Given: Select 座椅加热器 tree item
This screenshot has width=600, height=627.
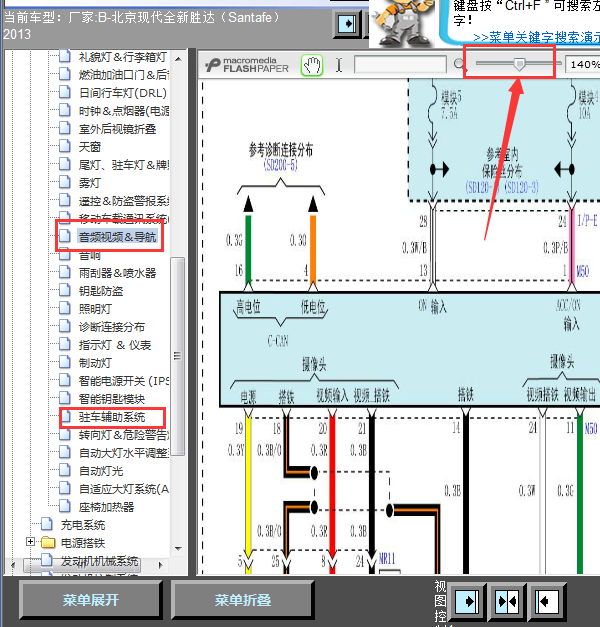Looking at the screenshot, I should [106, 507].
